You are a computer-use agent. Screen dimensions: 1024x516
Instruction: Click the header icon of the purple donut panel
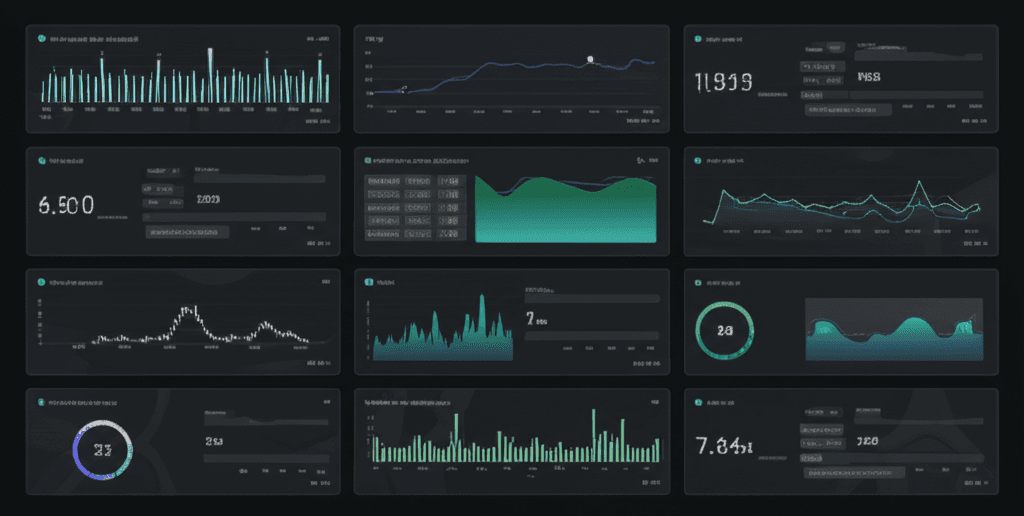click(42, 402)
